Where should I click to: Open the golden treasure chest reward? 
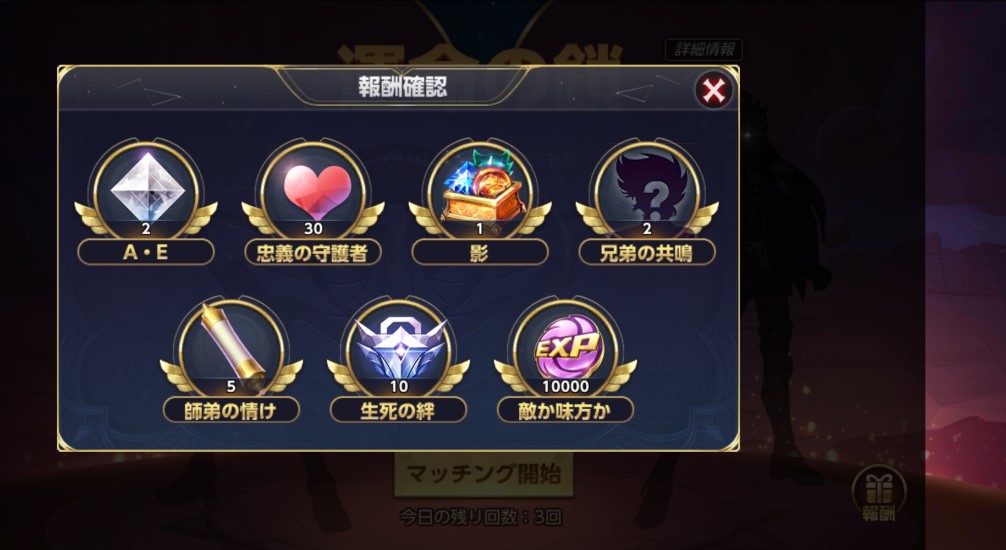(x=481, y=189)
